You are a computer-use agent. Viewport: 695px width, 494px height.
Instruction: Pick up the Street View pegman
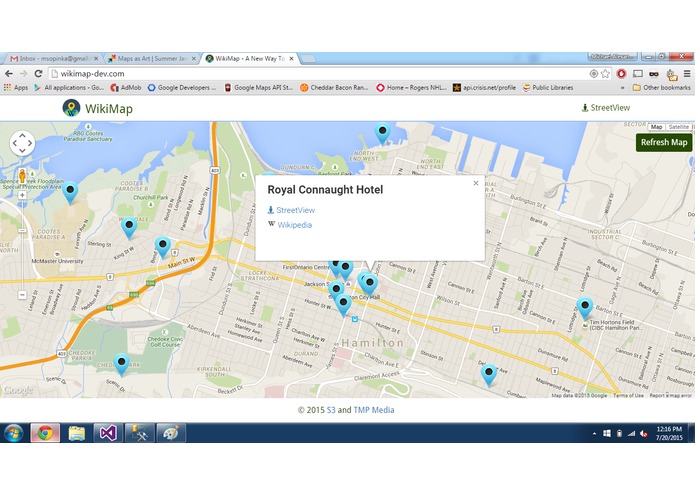pos(22,175)
